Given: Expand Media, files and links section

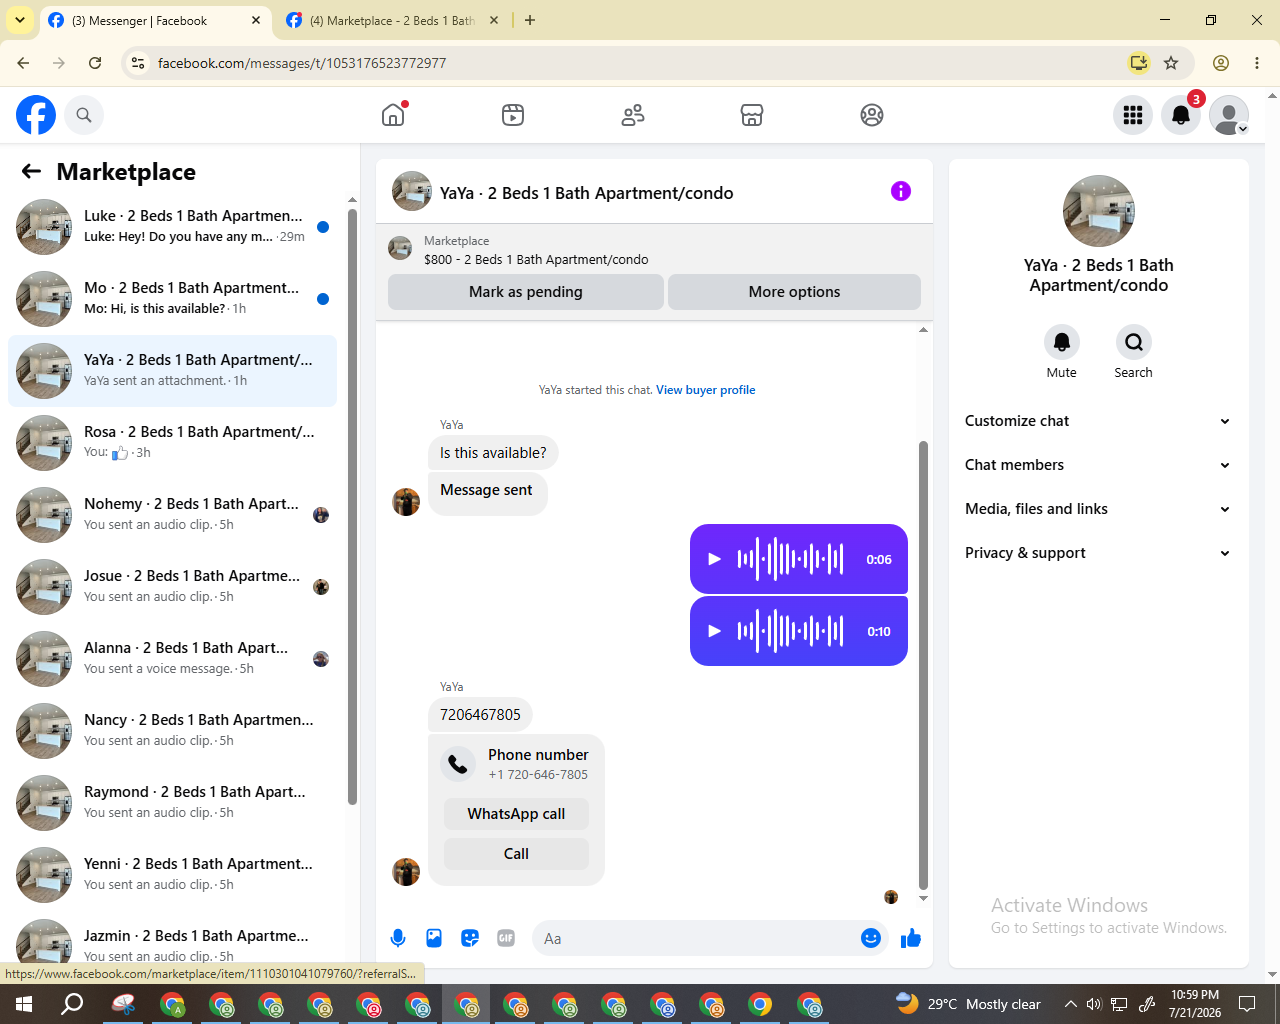Looking at the screenshot, I should pos(1098,509).
